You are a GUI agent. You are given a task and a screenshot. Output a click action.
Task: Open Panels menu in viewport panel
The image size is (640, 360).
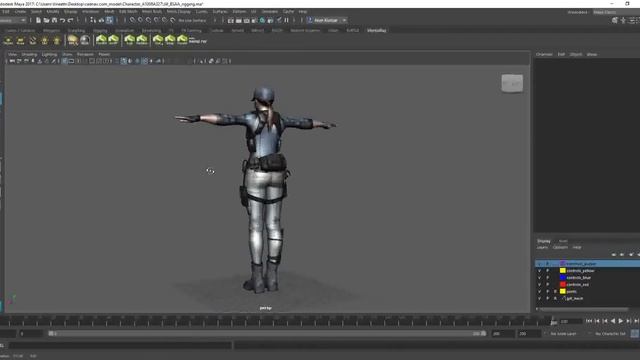coord(104,54)
